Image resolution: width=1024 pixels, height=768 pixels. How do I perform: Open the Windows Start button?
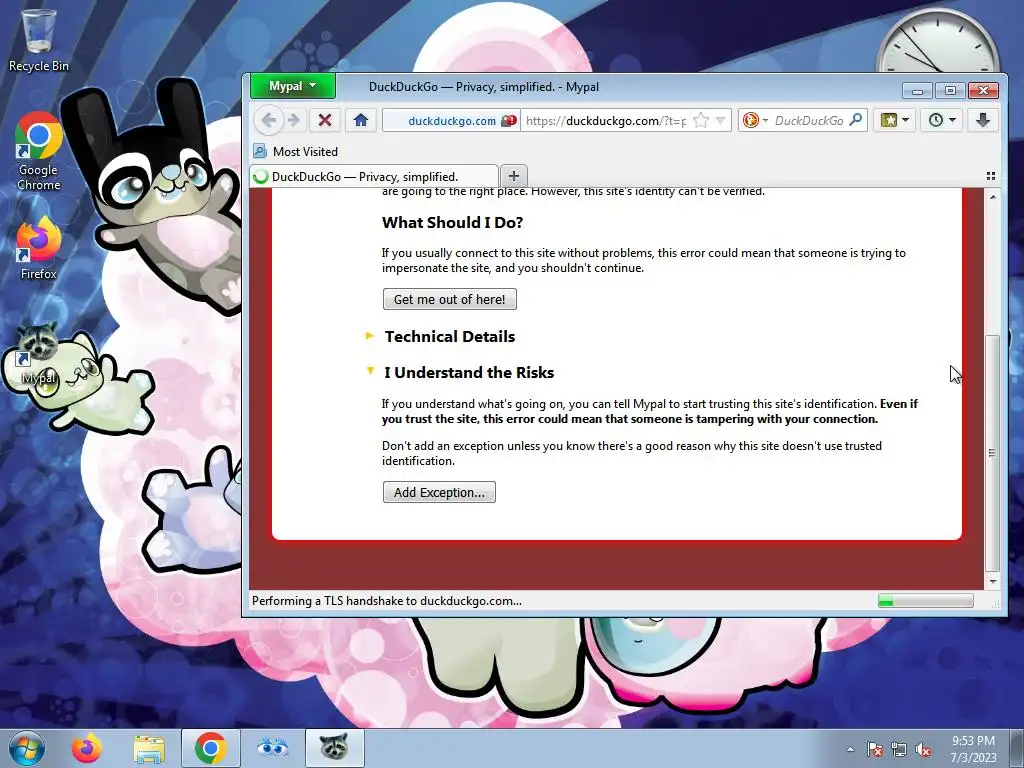(27, 748)
